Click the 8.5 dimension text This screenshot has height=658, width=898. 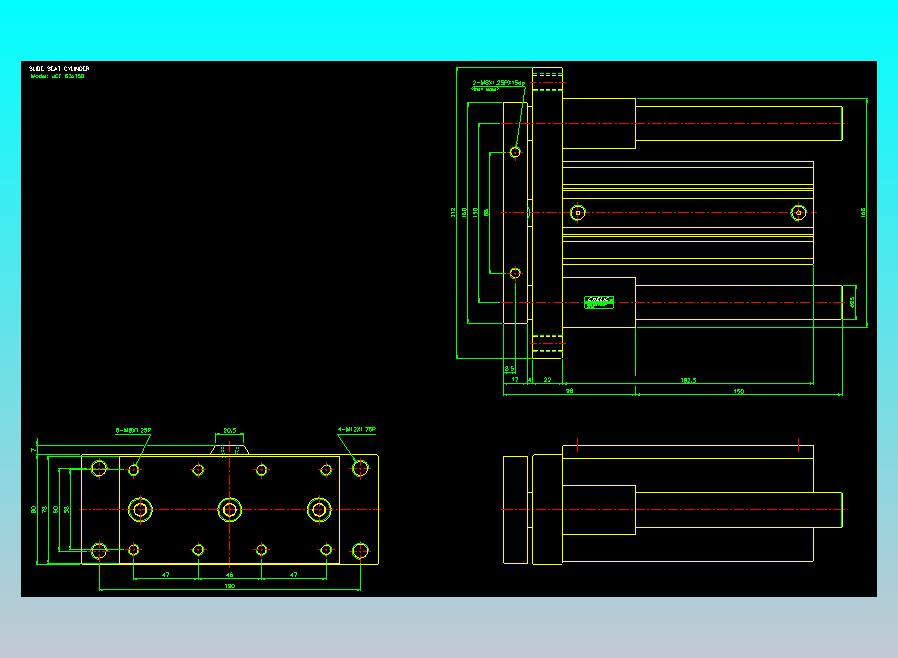click(x=509, y=369)
